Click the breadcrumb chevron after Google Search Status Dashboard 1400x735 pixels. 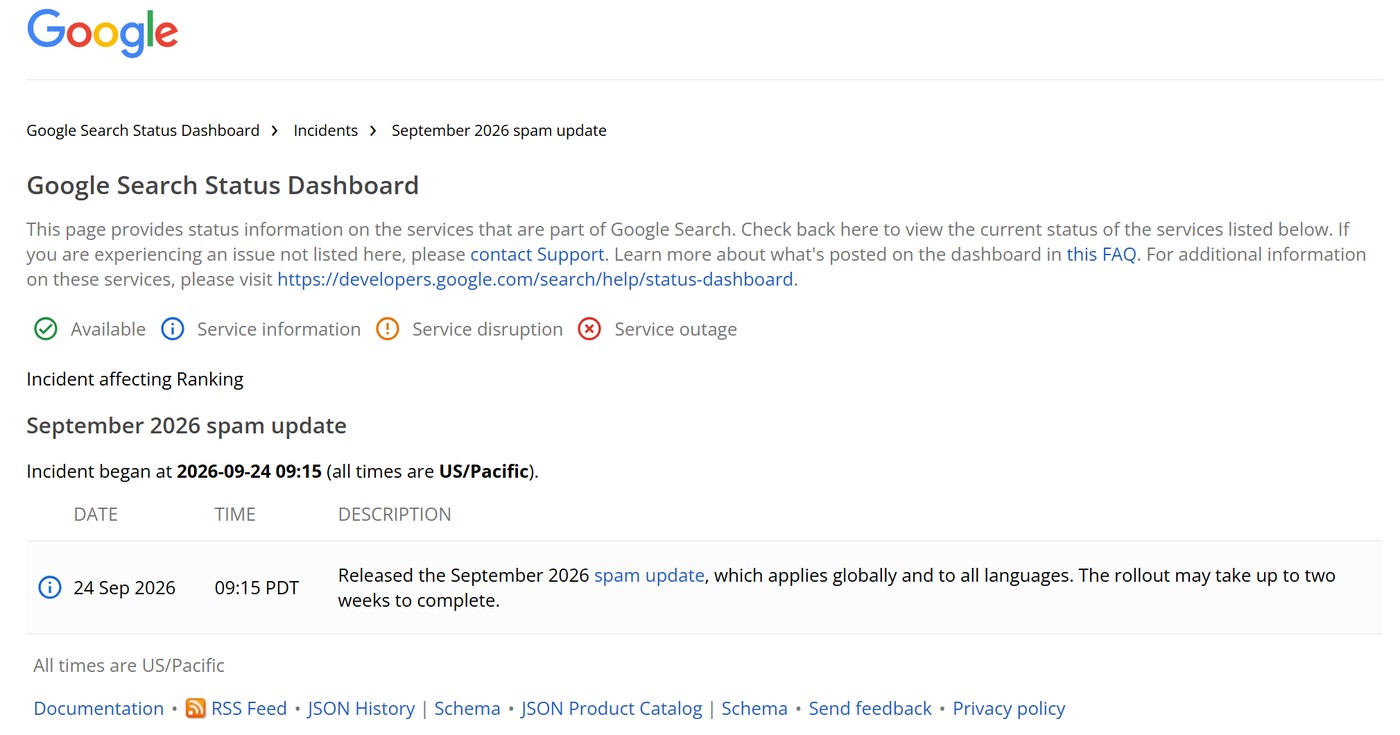[x=275, y=130]
